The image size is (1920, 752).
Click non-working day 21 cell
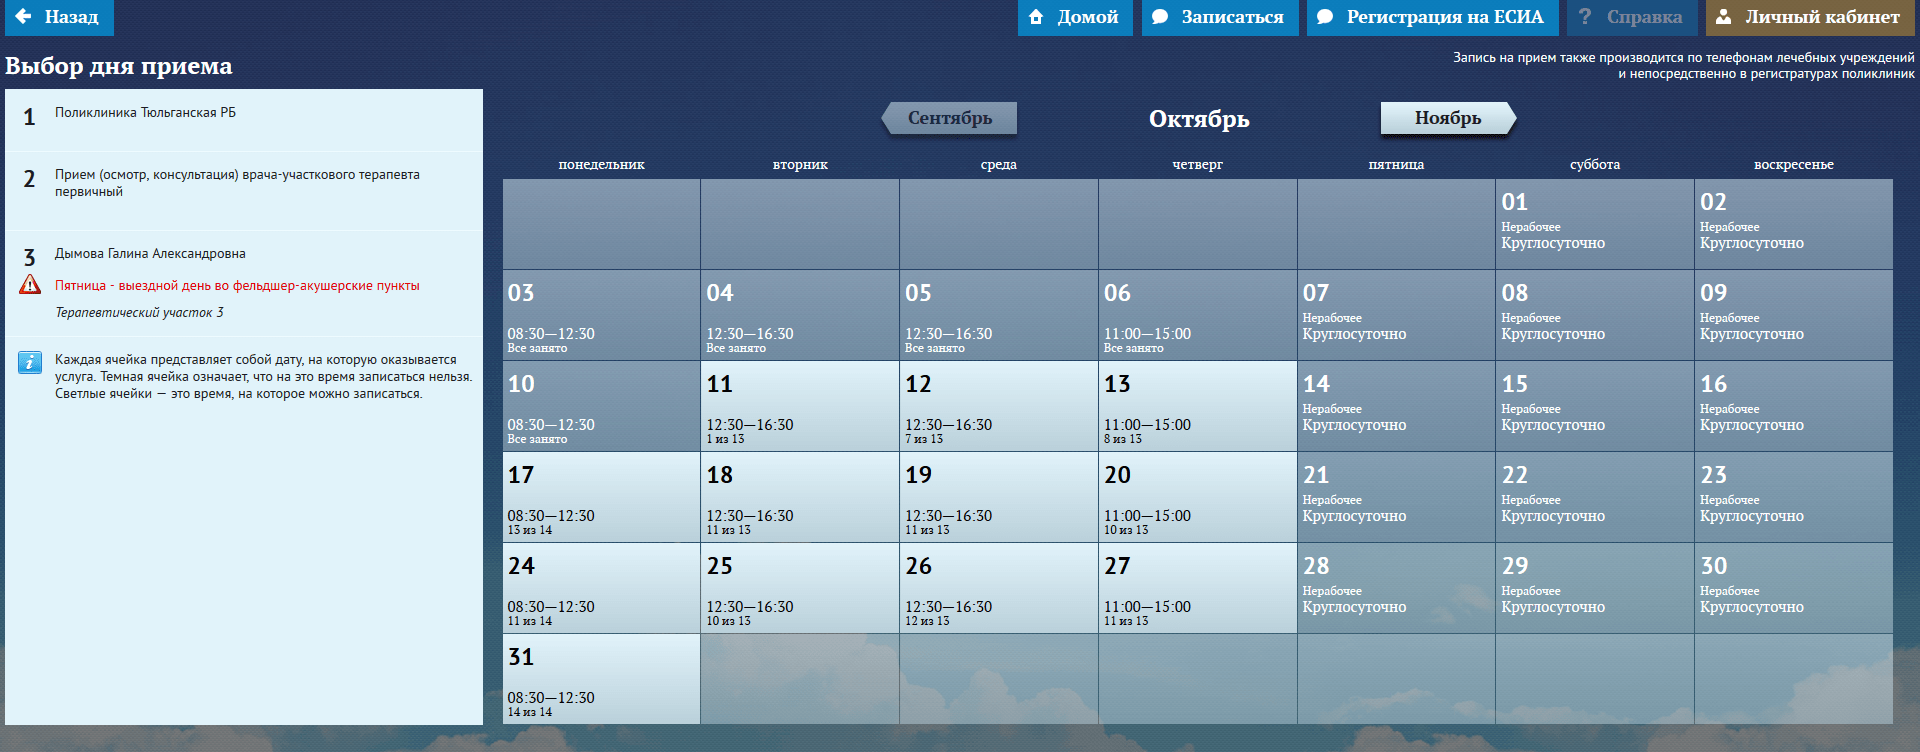1396,497
